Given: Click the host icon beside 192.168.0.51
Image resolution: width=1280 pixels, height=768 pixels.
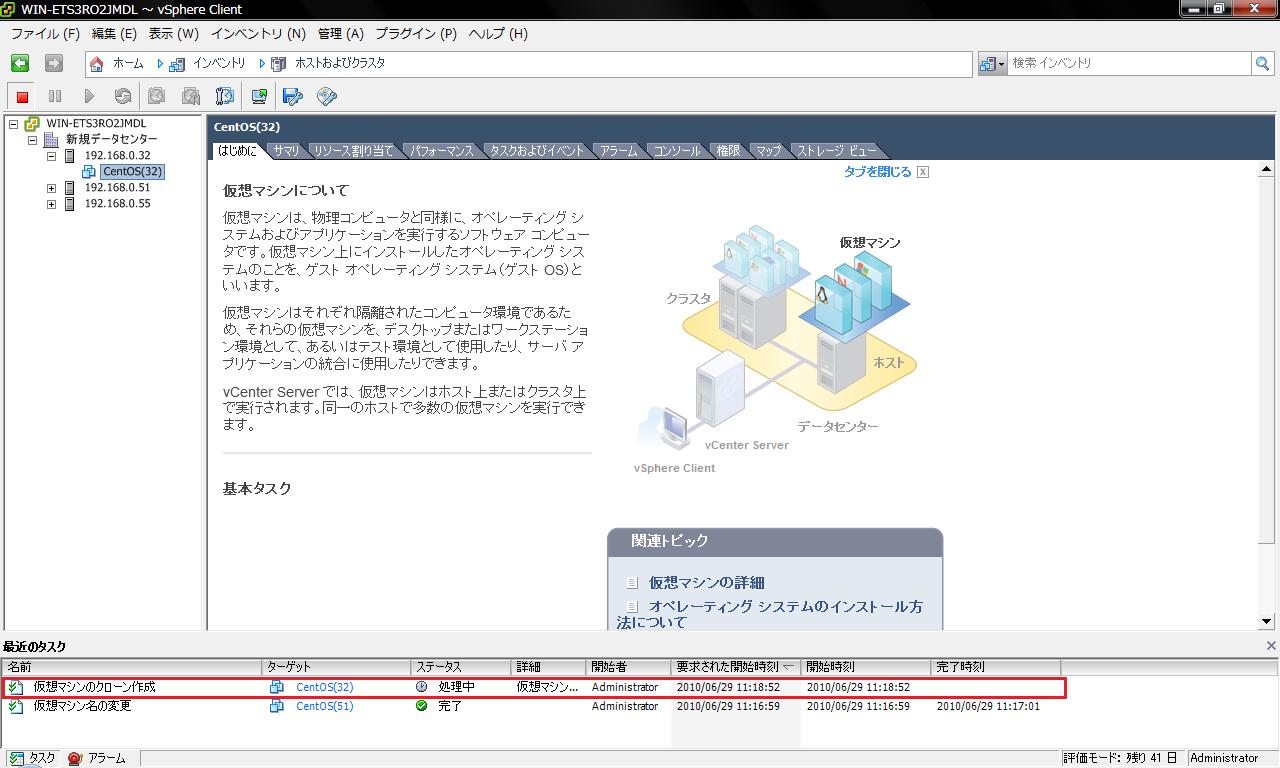Looking at the screenshot, I should click(70, 188).
